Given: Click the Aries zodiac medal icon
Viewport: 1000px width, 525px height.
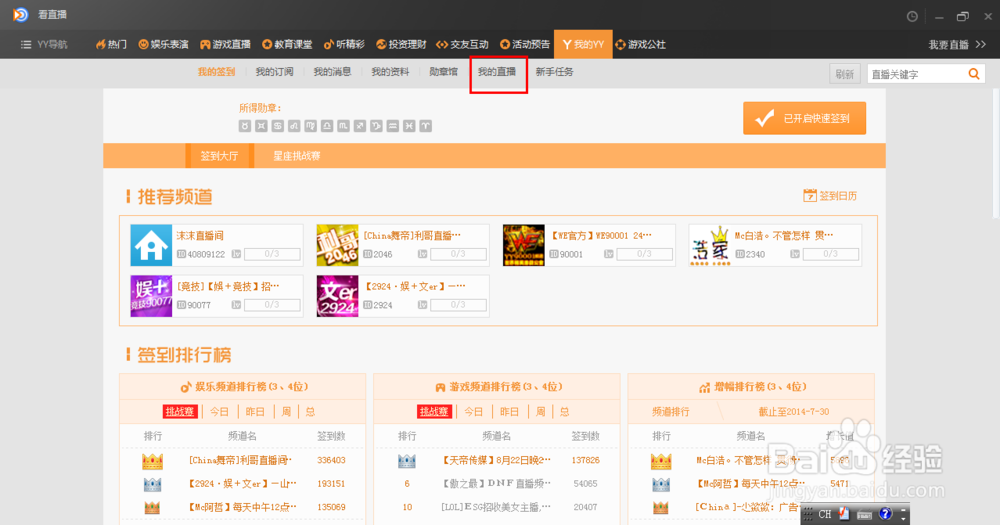Looking at the screenshot, I should pos(426,126).
